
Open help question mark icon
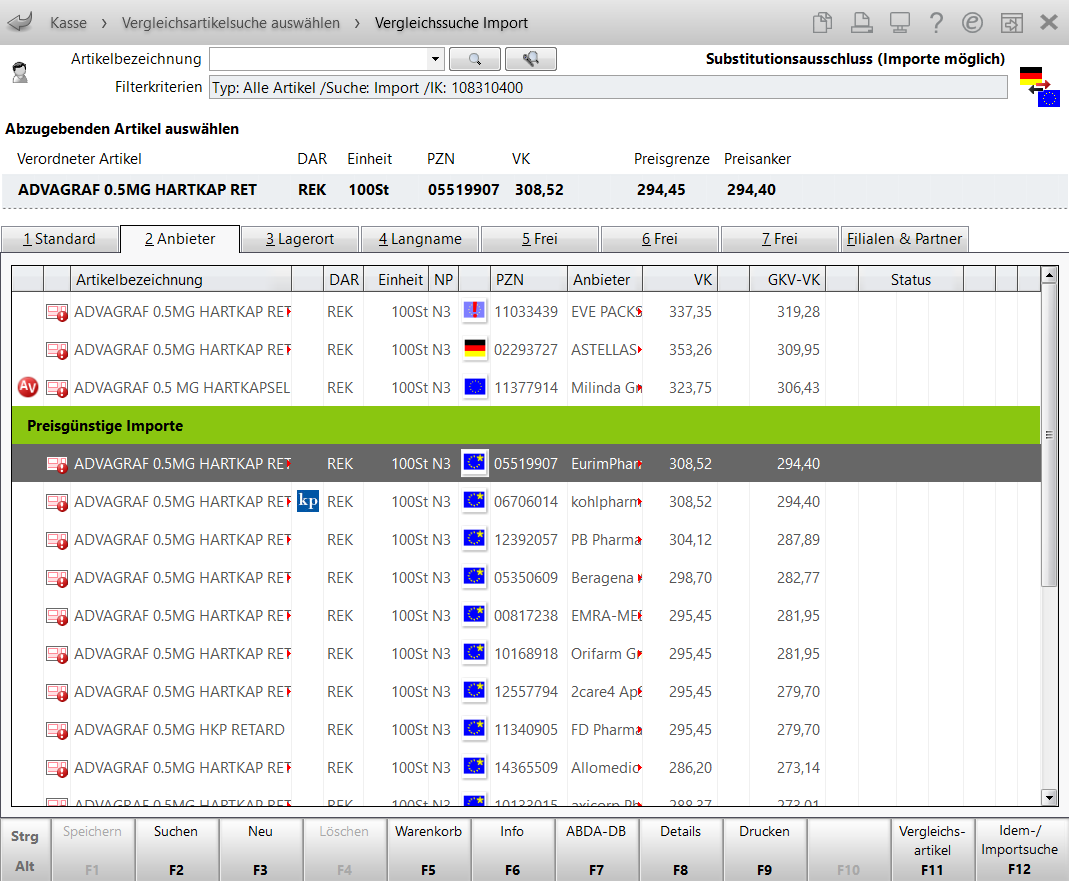point(936,23)
